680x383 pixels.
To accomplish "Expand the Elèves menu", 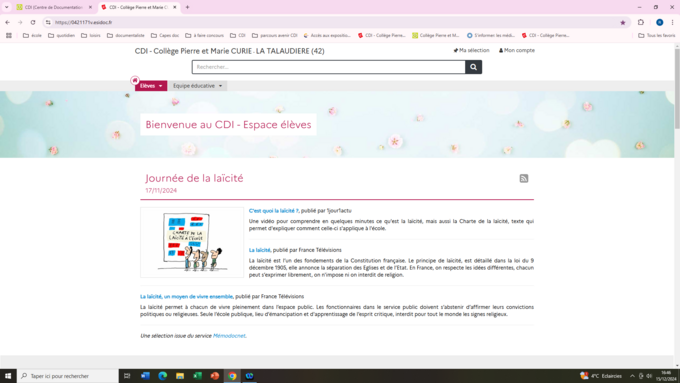I will pos(151,86).
